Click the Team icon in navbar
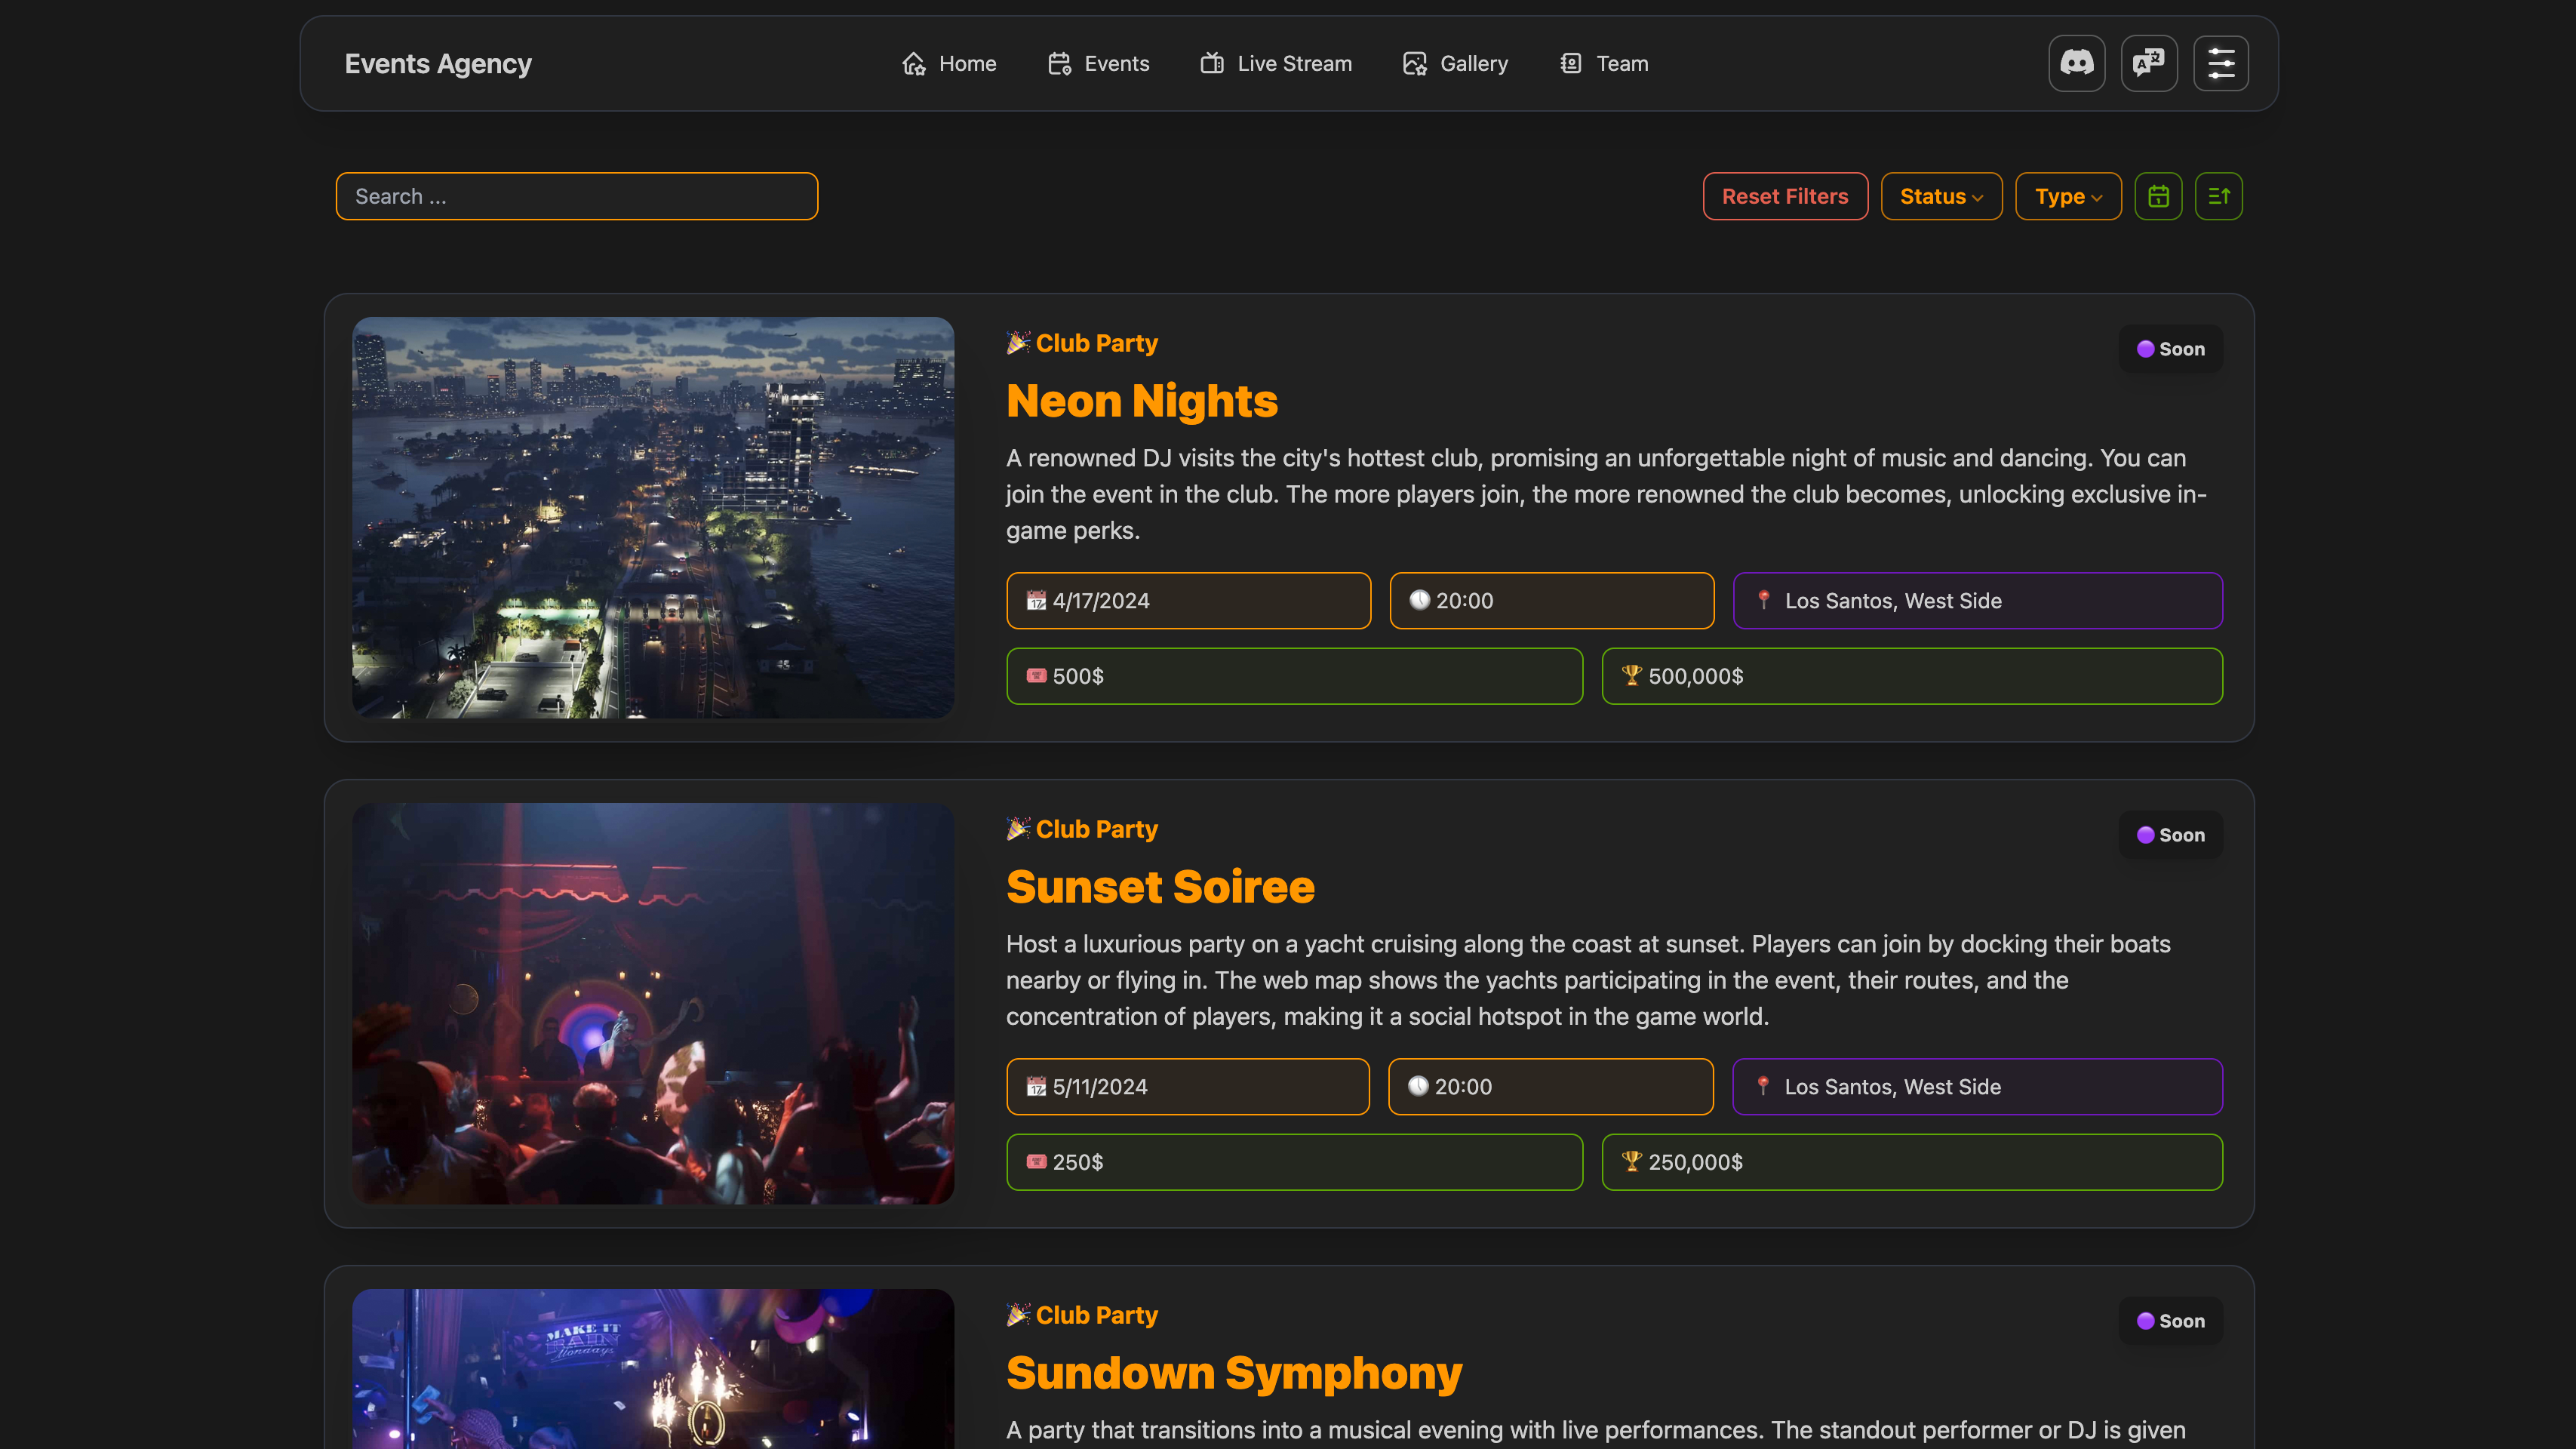The width and height of the screenshot is (2576, 1449). 1571,64
